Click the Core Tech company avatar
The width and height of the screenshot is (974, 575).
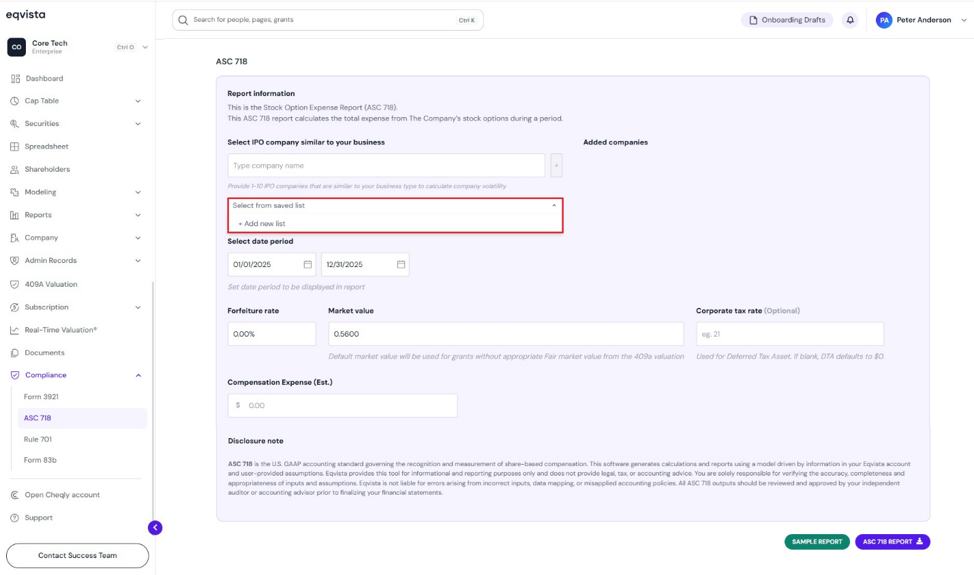coord(16,47)
